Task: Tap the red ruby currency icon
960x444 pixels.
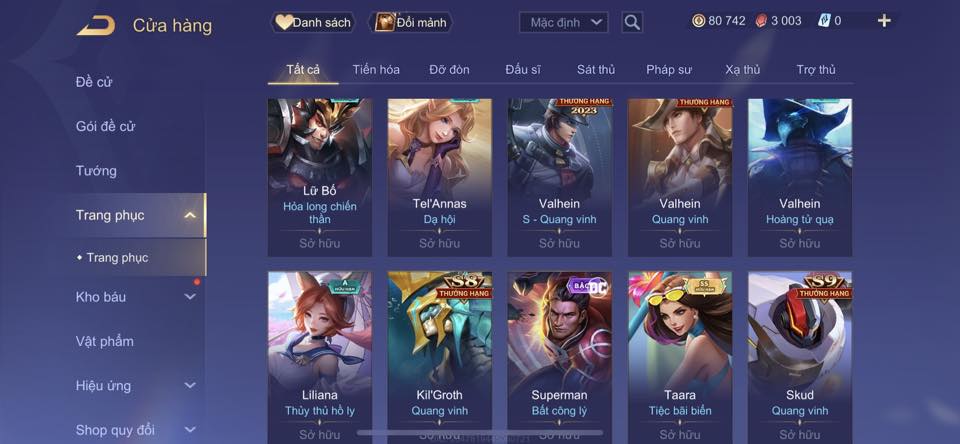Action: coord(761,21)
